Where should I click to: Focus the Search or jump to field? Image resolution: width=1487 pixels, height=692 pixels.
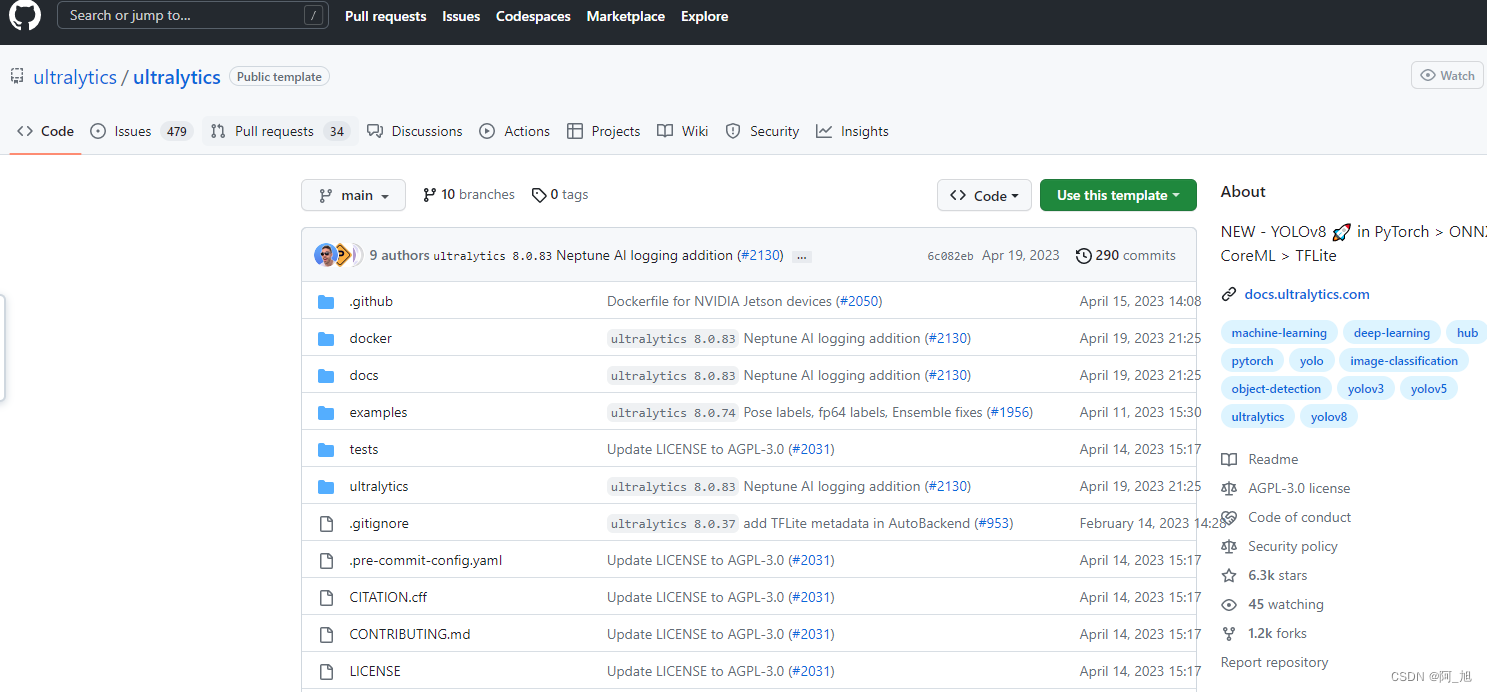click(193, 15)
